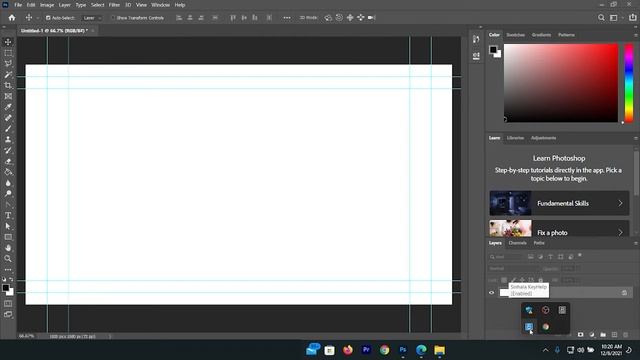This screenshot has width=640, height=360.
Task: Open the layer Kind filter dropdown
Action: click(507, 257)
